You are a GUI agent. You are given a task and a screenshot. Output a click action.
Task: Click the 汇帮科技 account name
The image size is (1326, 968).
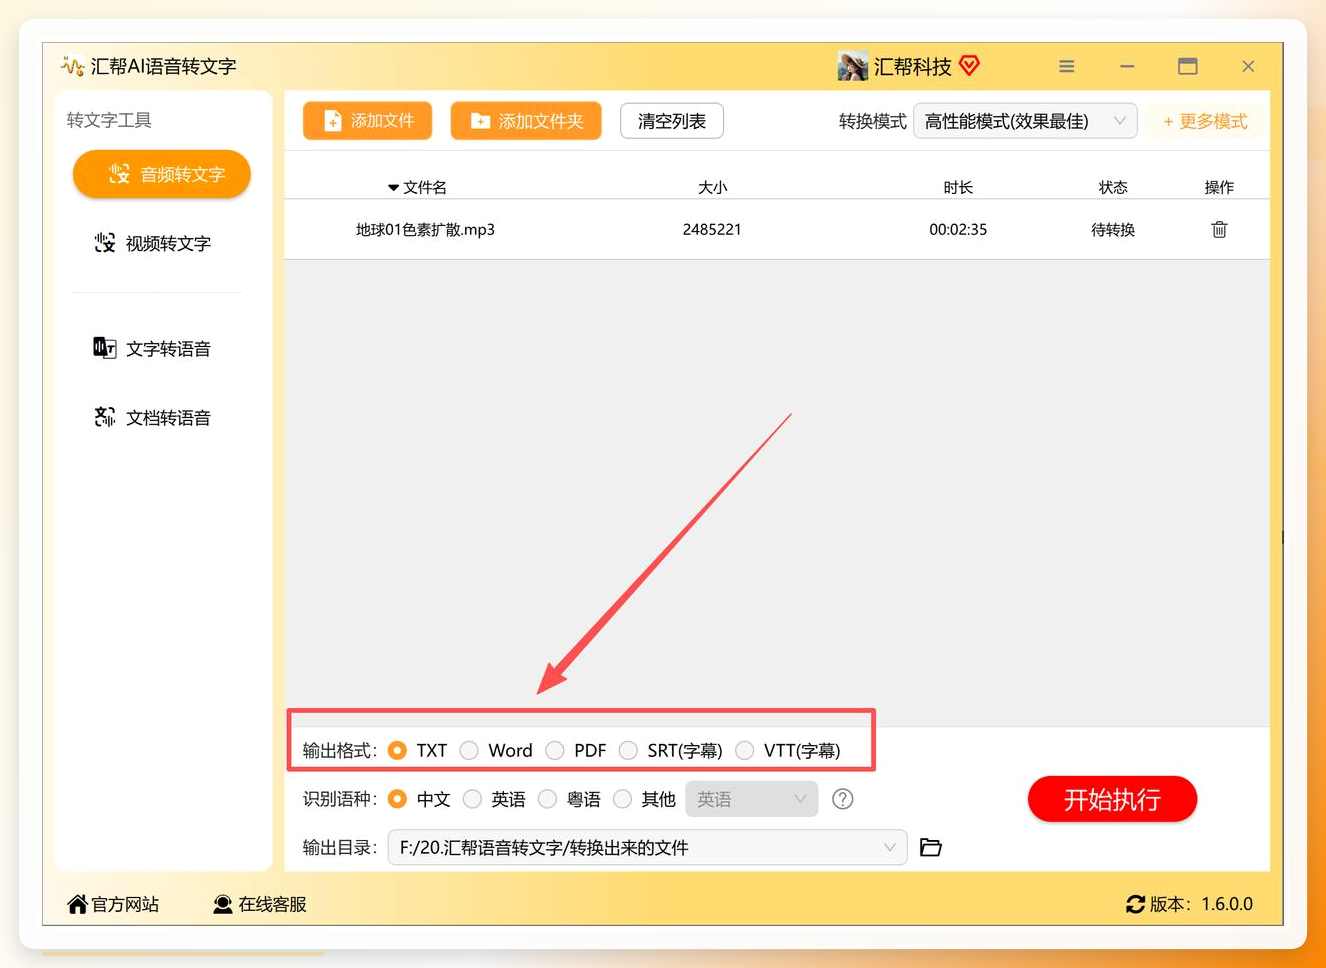(x=913, y=67)
